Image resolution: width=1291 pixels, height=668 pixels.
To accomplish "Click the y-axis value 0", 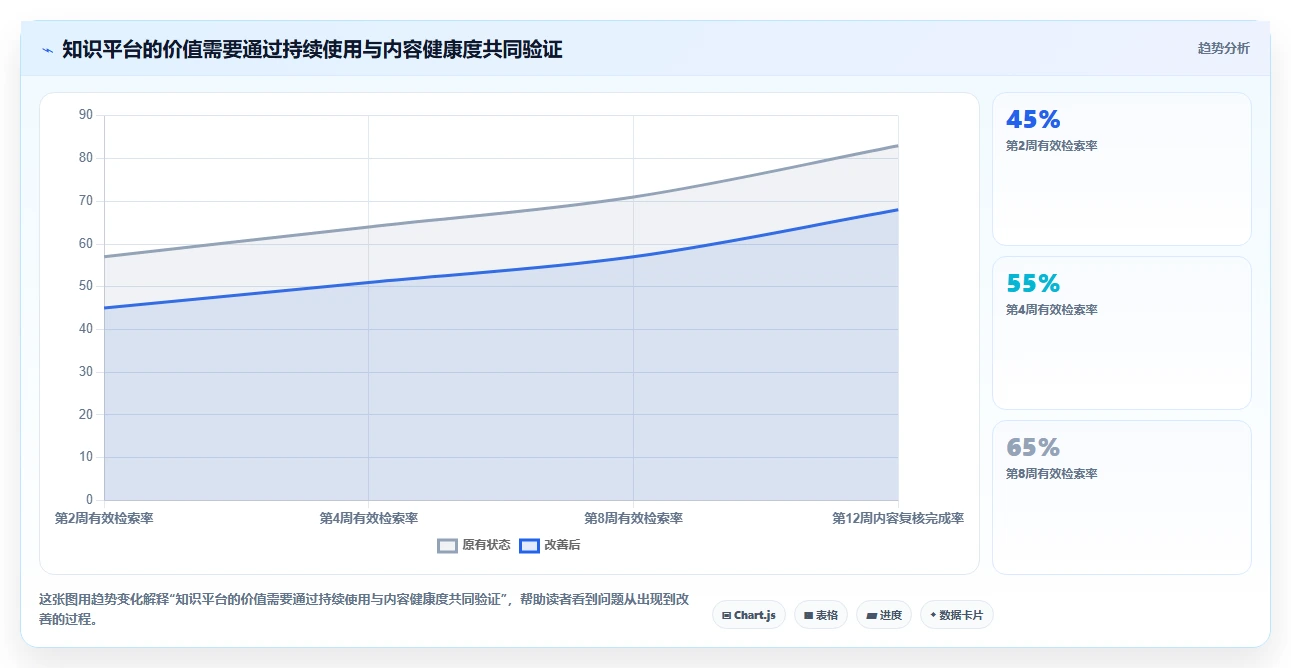I will [89, 500].
